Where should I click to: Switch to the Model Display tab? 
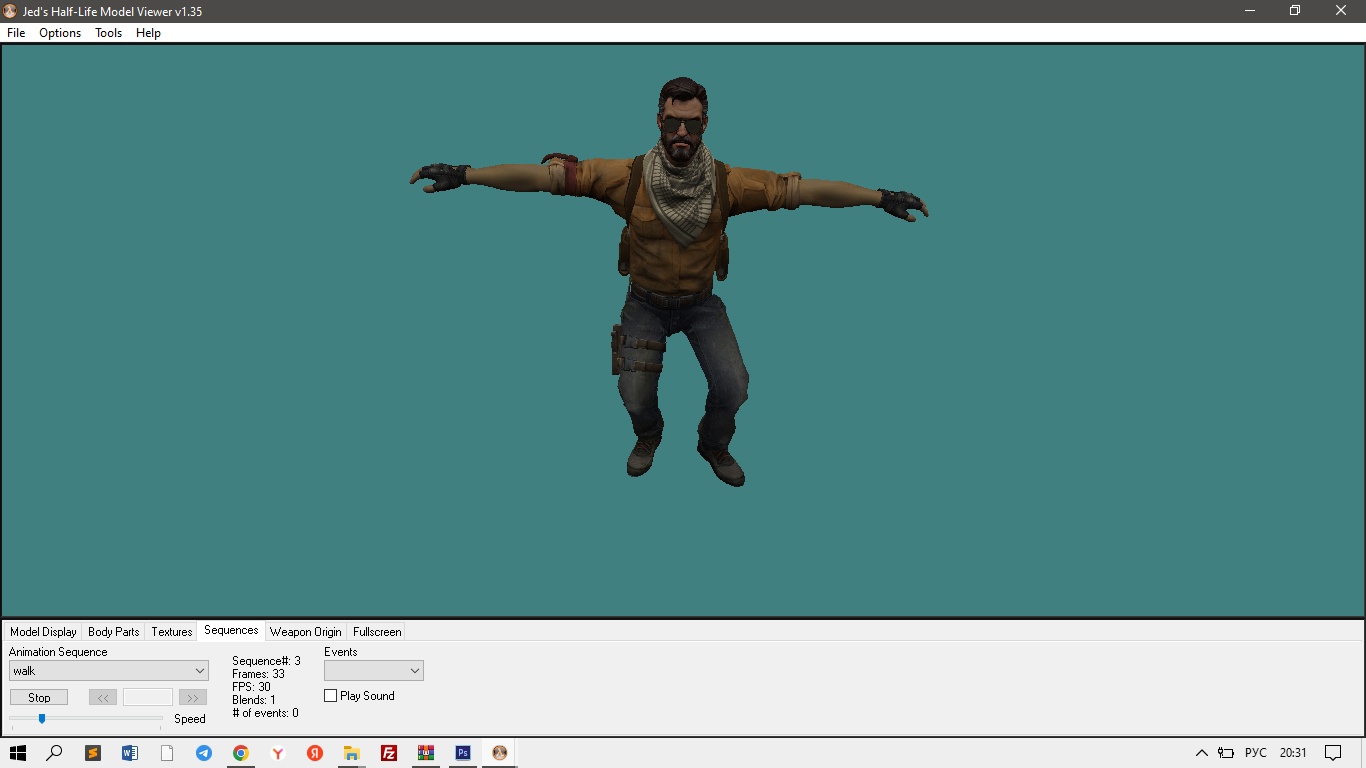(43, 632)
